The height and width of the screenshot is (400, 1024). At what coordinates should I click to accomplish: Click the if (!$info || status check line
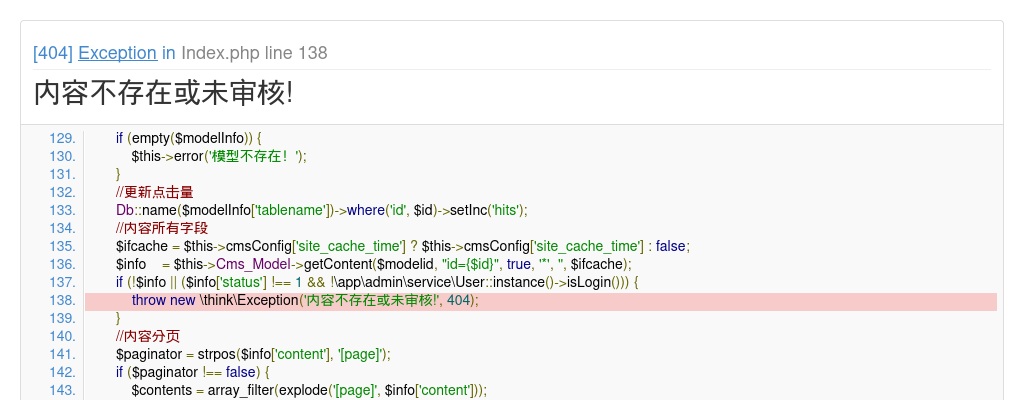coord(376,282)
